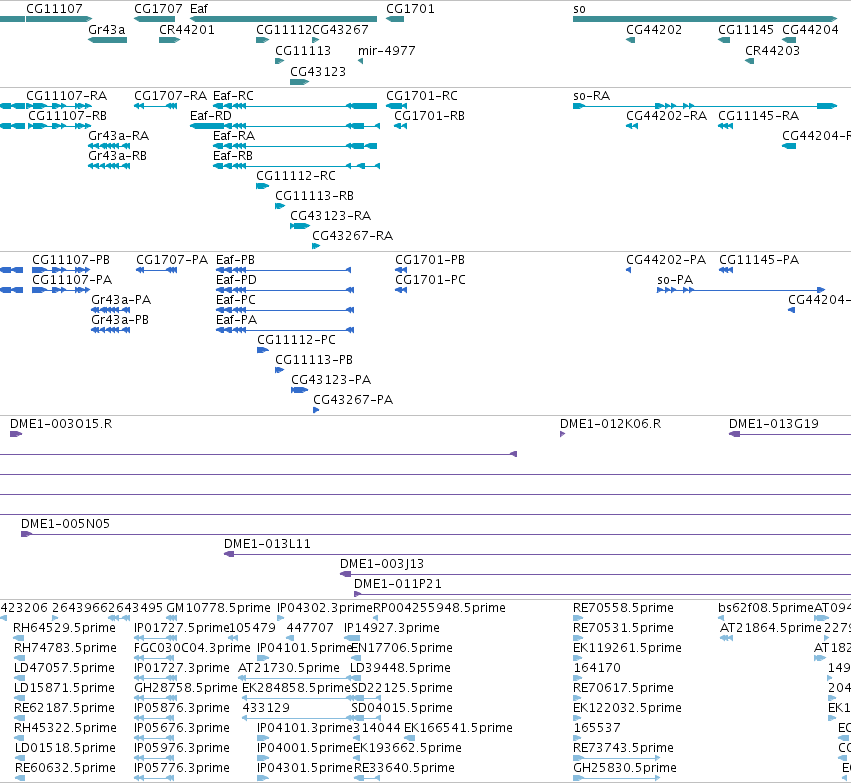The image size is (851, 783).
Task: Select the Eaf gene bar
Action: [x=283, y=19]
